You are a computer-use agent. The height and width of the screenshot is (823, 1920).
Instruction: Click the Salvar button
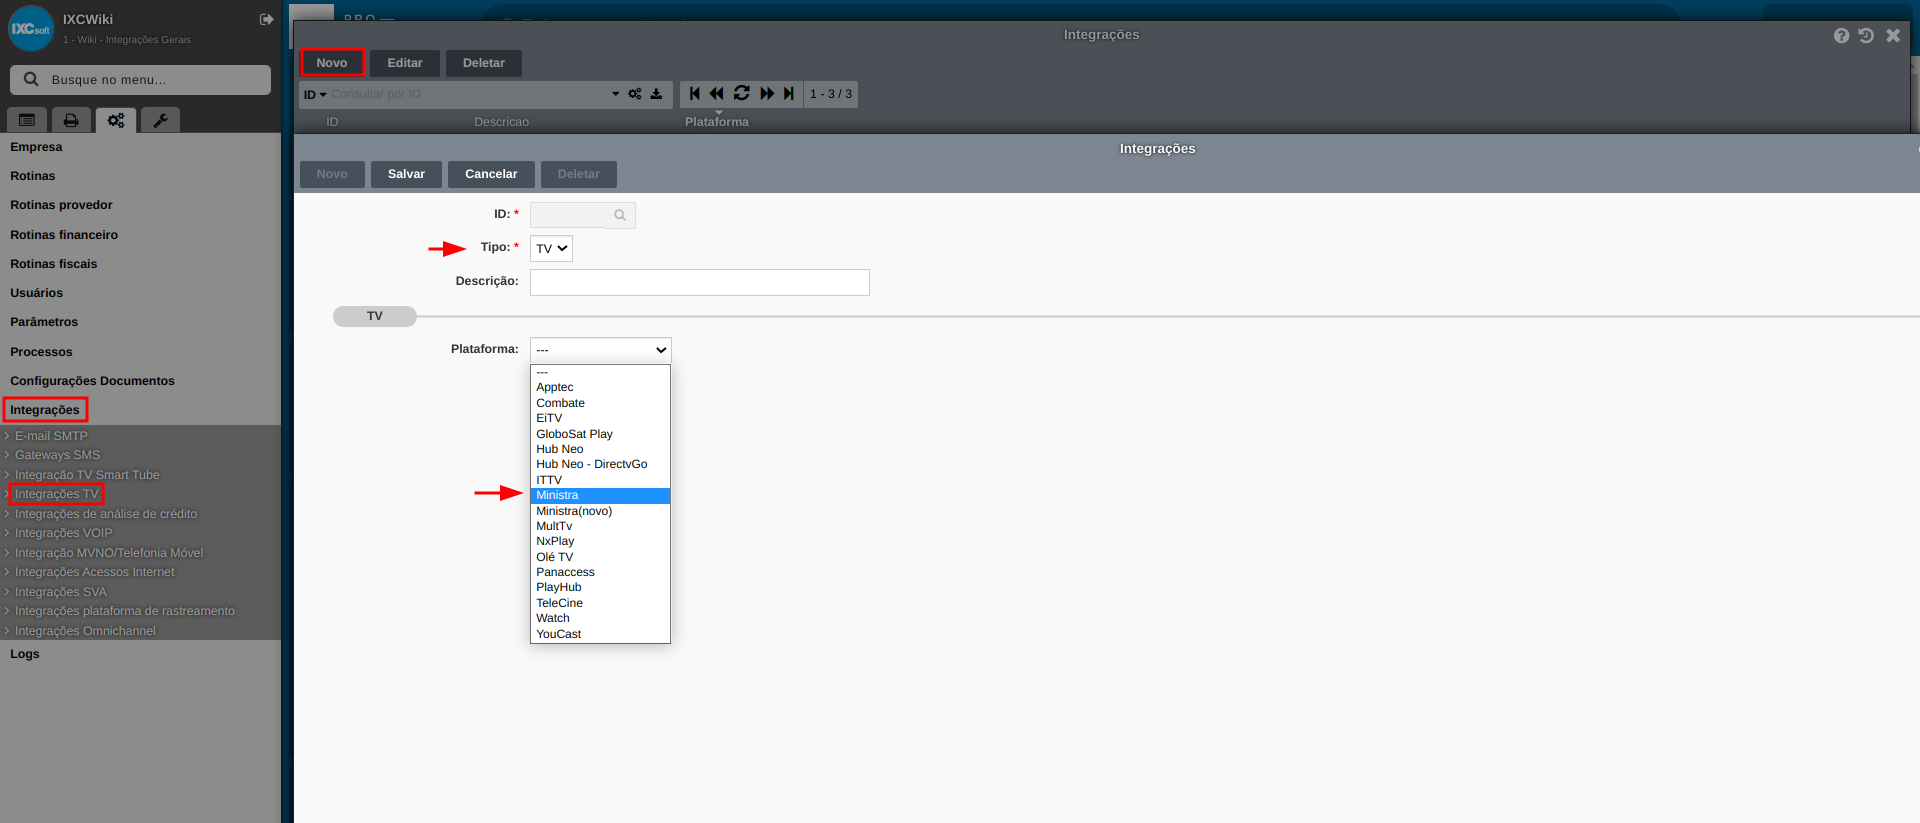406,174
